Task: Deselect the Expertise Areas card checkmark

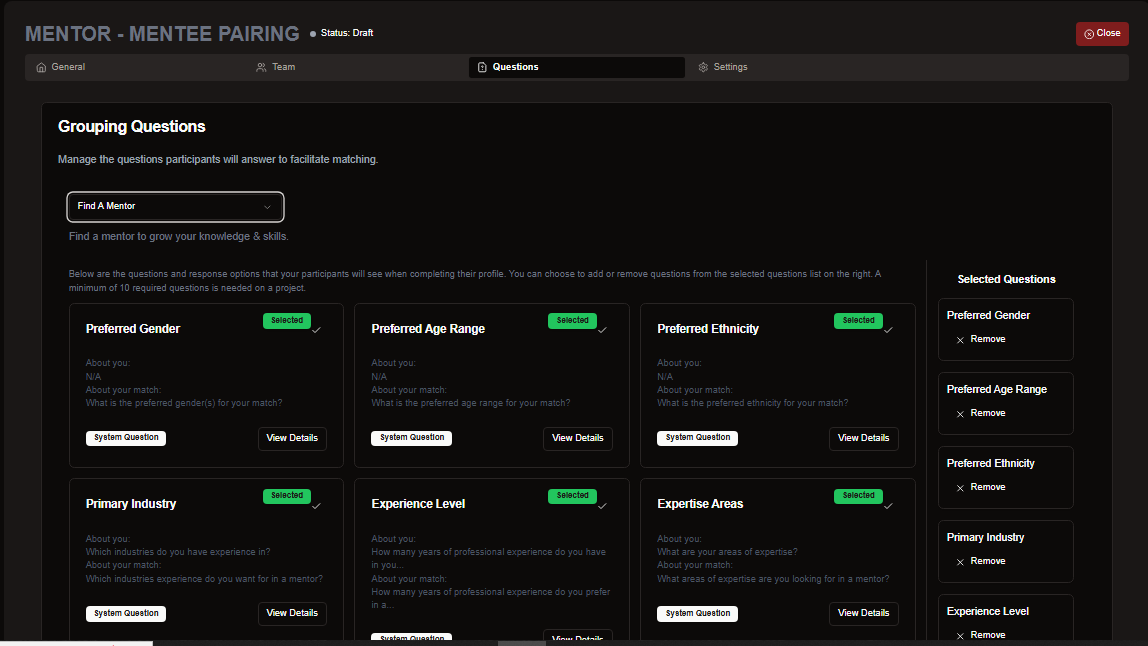Action: pyautogui.click(x=888, y=505)
